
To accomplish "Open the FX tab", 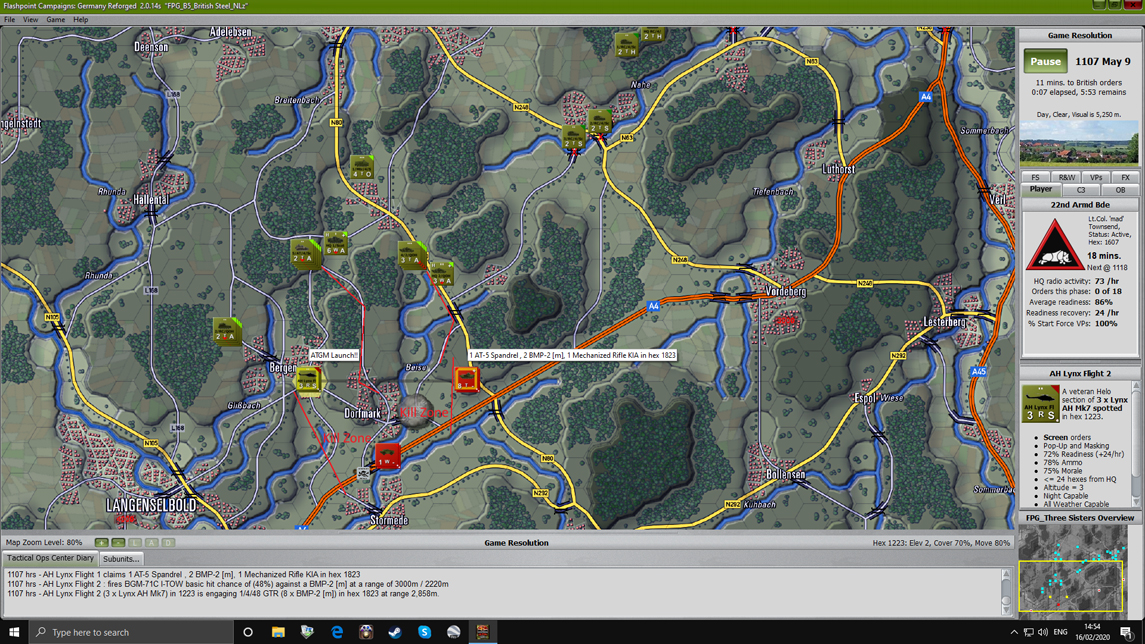I will pyautogui.click(x=1125, y=177).
